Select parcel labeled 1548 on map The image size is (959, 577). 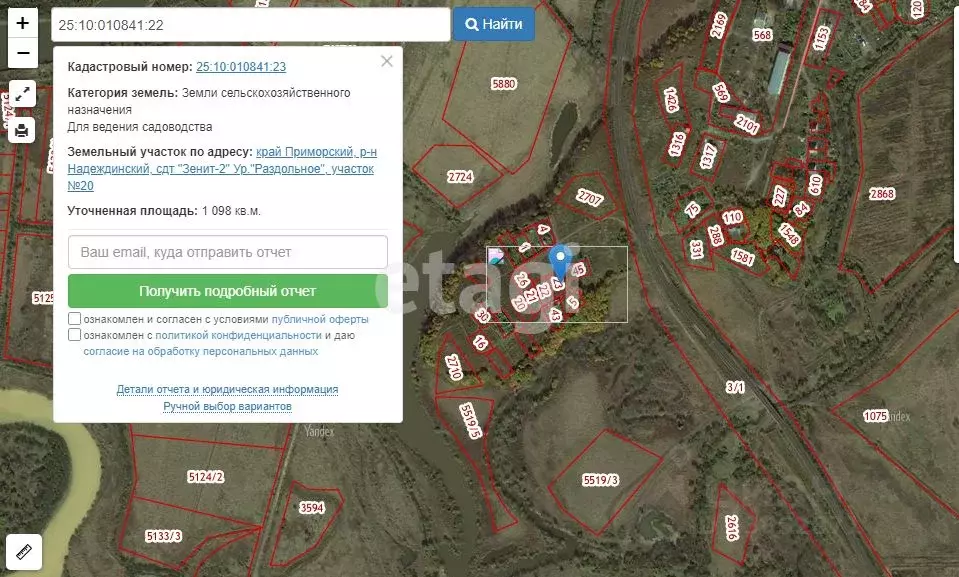click(x=789, y=234)
